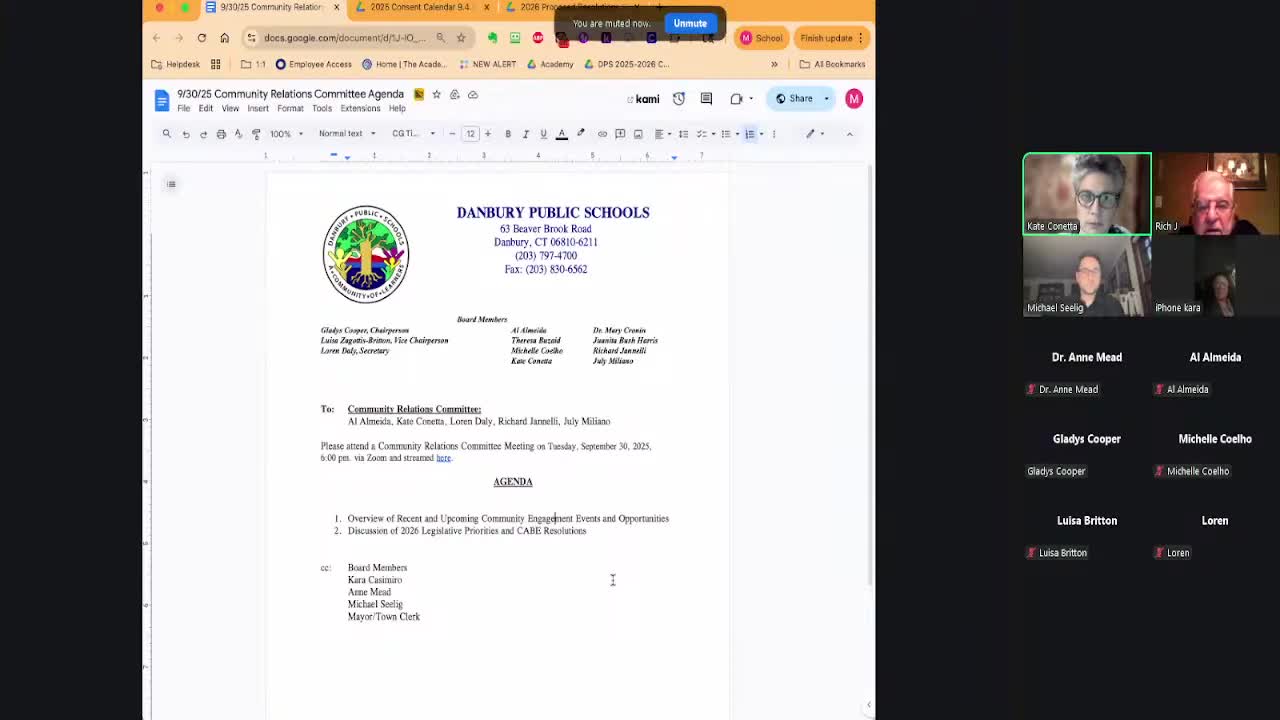The height and width of the screenshot is (720, 1280).
Task: Expand the Share button dropdown arrow
Action: (x=827, y=98)
